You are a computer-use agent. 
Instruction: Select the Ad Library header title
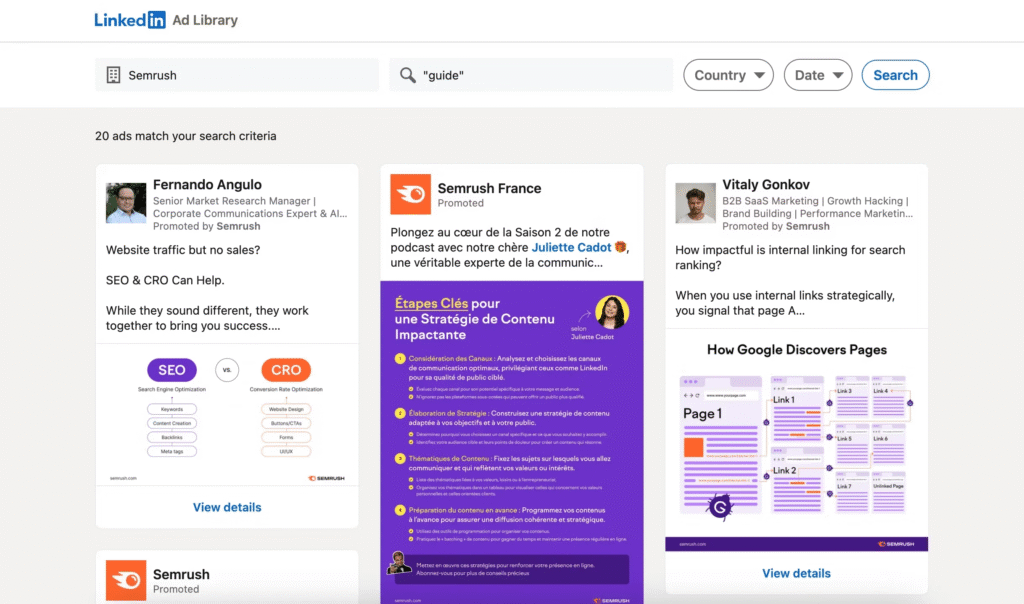[205, 20]
